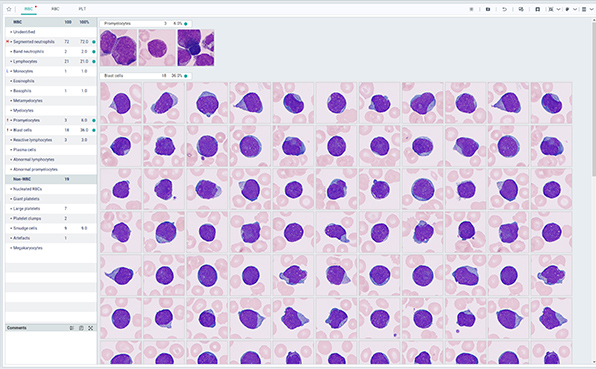The image size is (596, 369).
Task: Open the color marker dropdown arrow
Action: tap(575, 9)
